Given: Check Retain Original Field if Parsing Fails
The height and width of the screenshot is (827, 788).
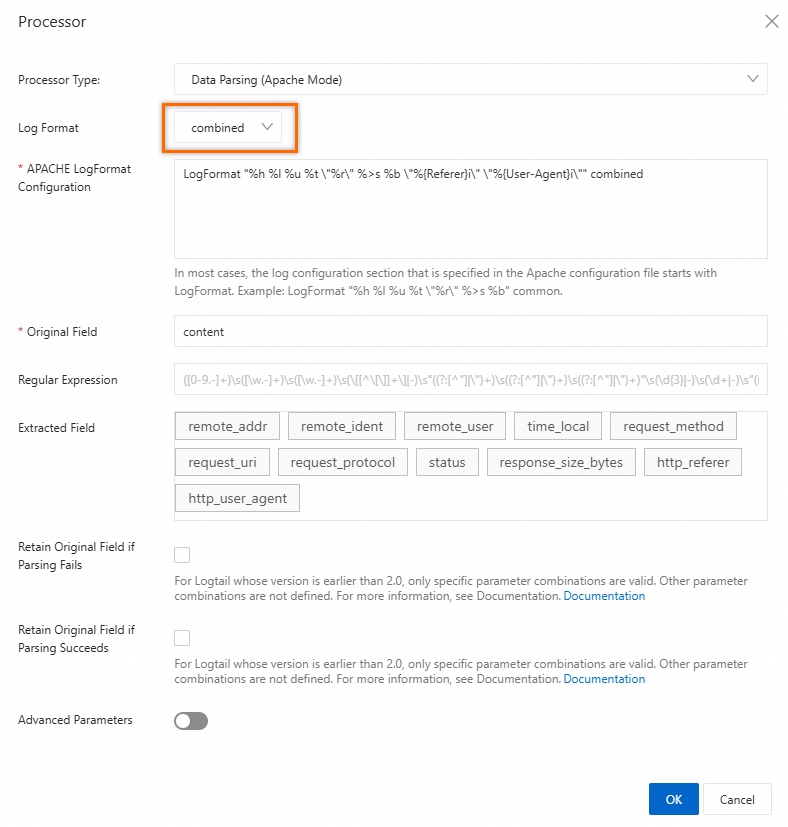Looking at the screenshot, I should [182, 555].
